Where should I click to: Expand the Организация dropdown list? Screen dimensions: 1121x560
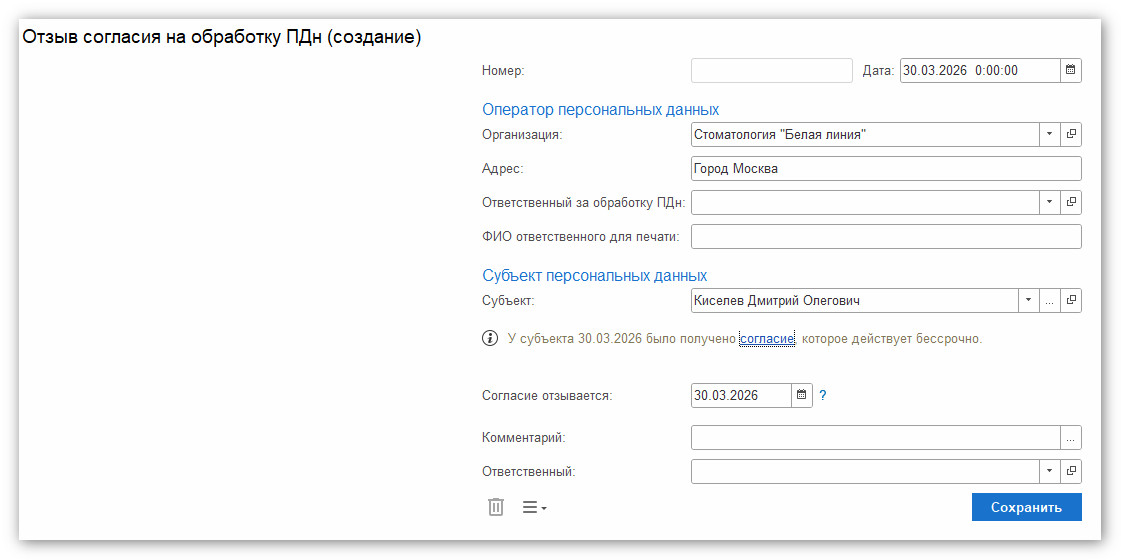click(1049, 135)
